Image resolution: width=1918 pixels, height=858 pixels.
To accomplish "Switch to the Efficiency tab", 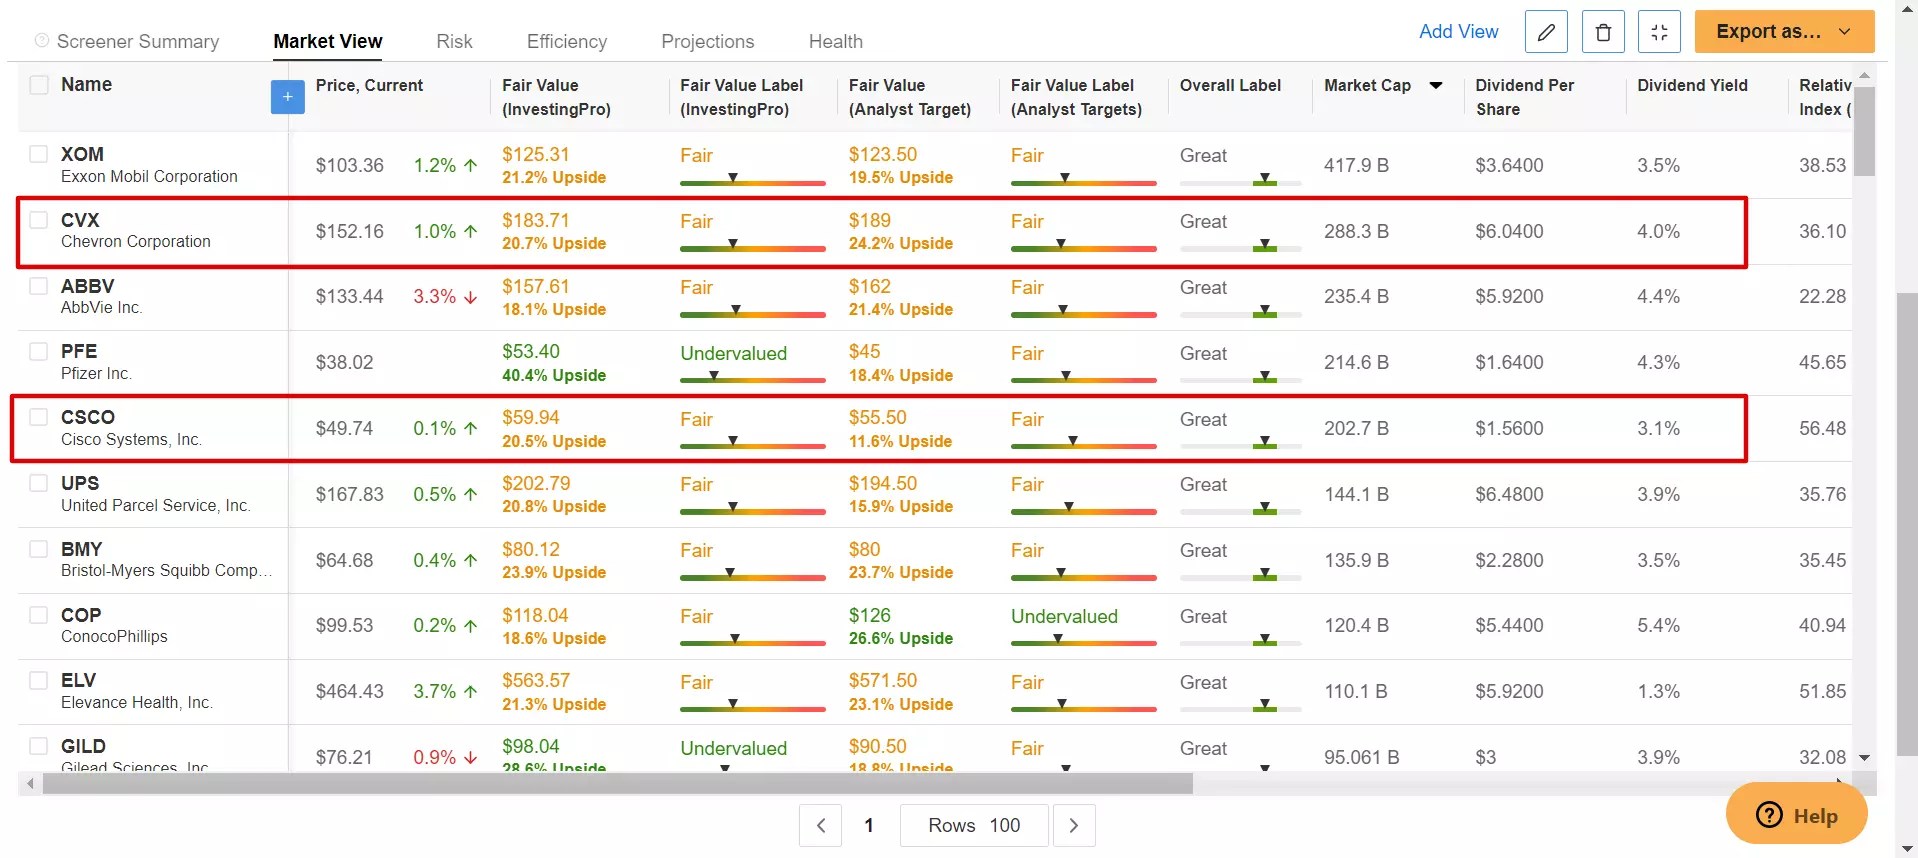I will pyautogui.click(x=567, y=41).
